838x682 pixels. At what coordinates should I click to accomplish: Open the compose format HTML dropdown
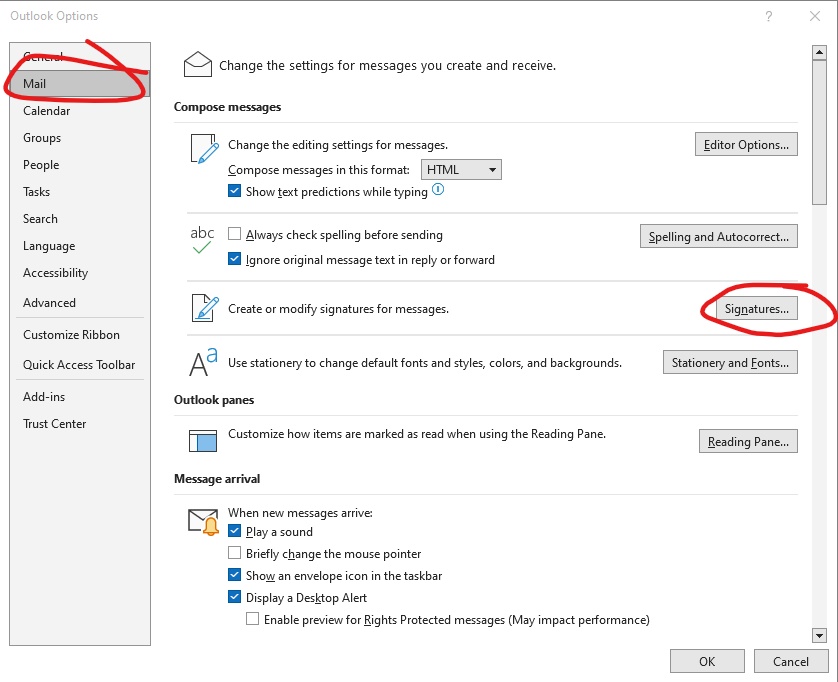pyautogui.click(x=461, y=169)
